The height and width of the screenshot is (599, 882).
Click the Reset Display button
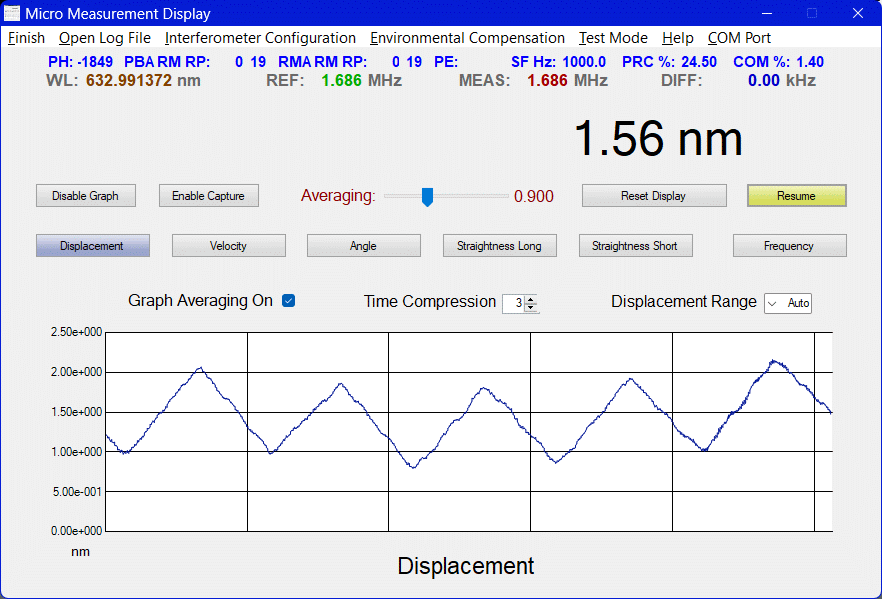click(653, 196)
